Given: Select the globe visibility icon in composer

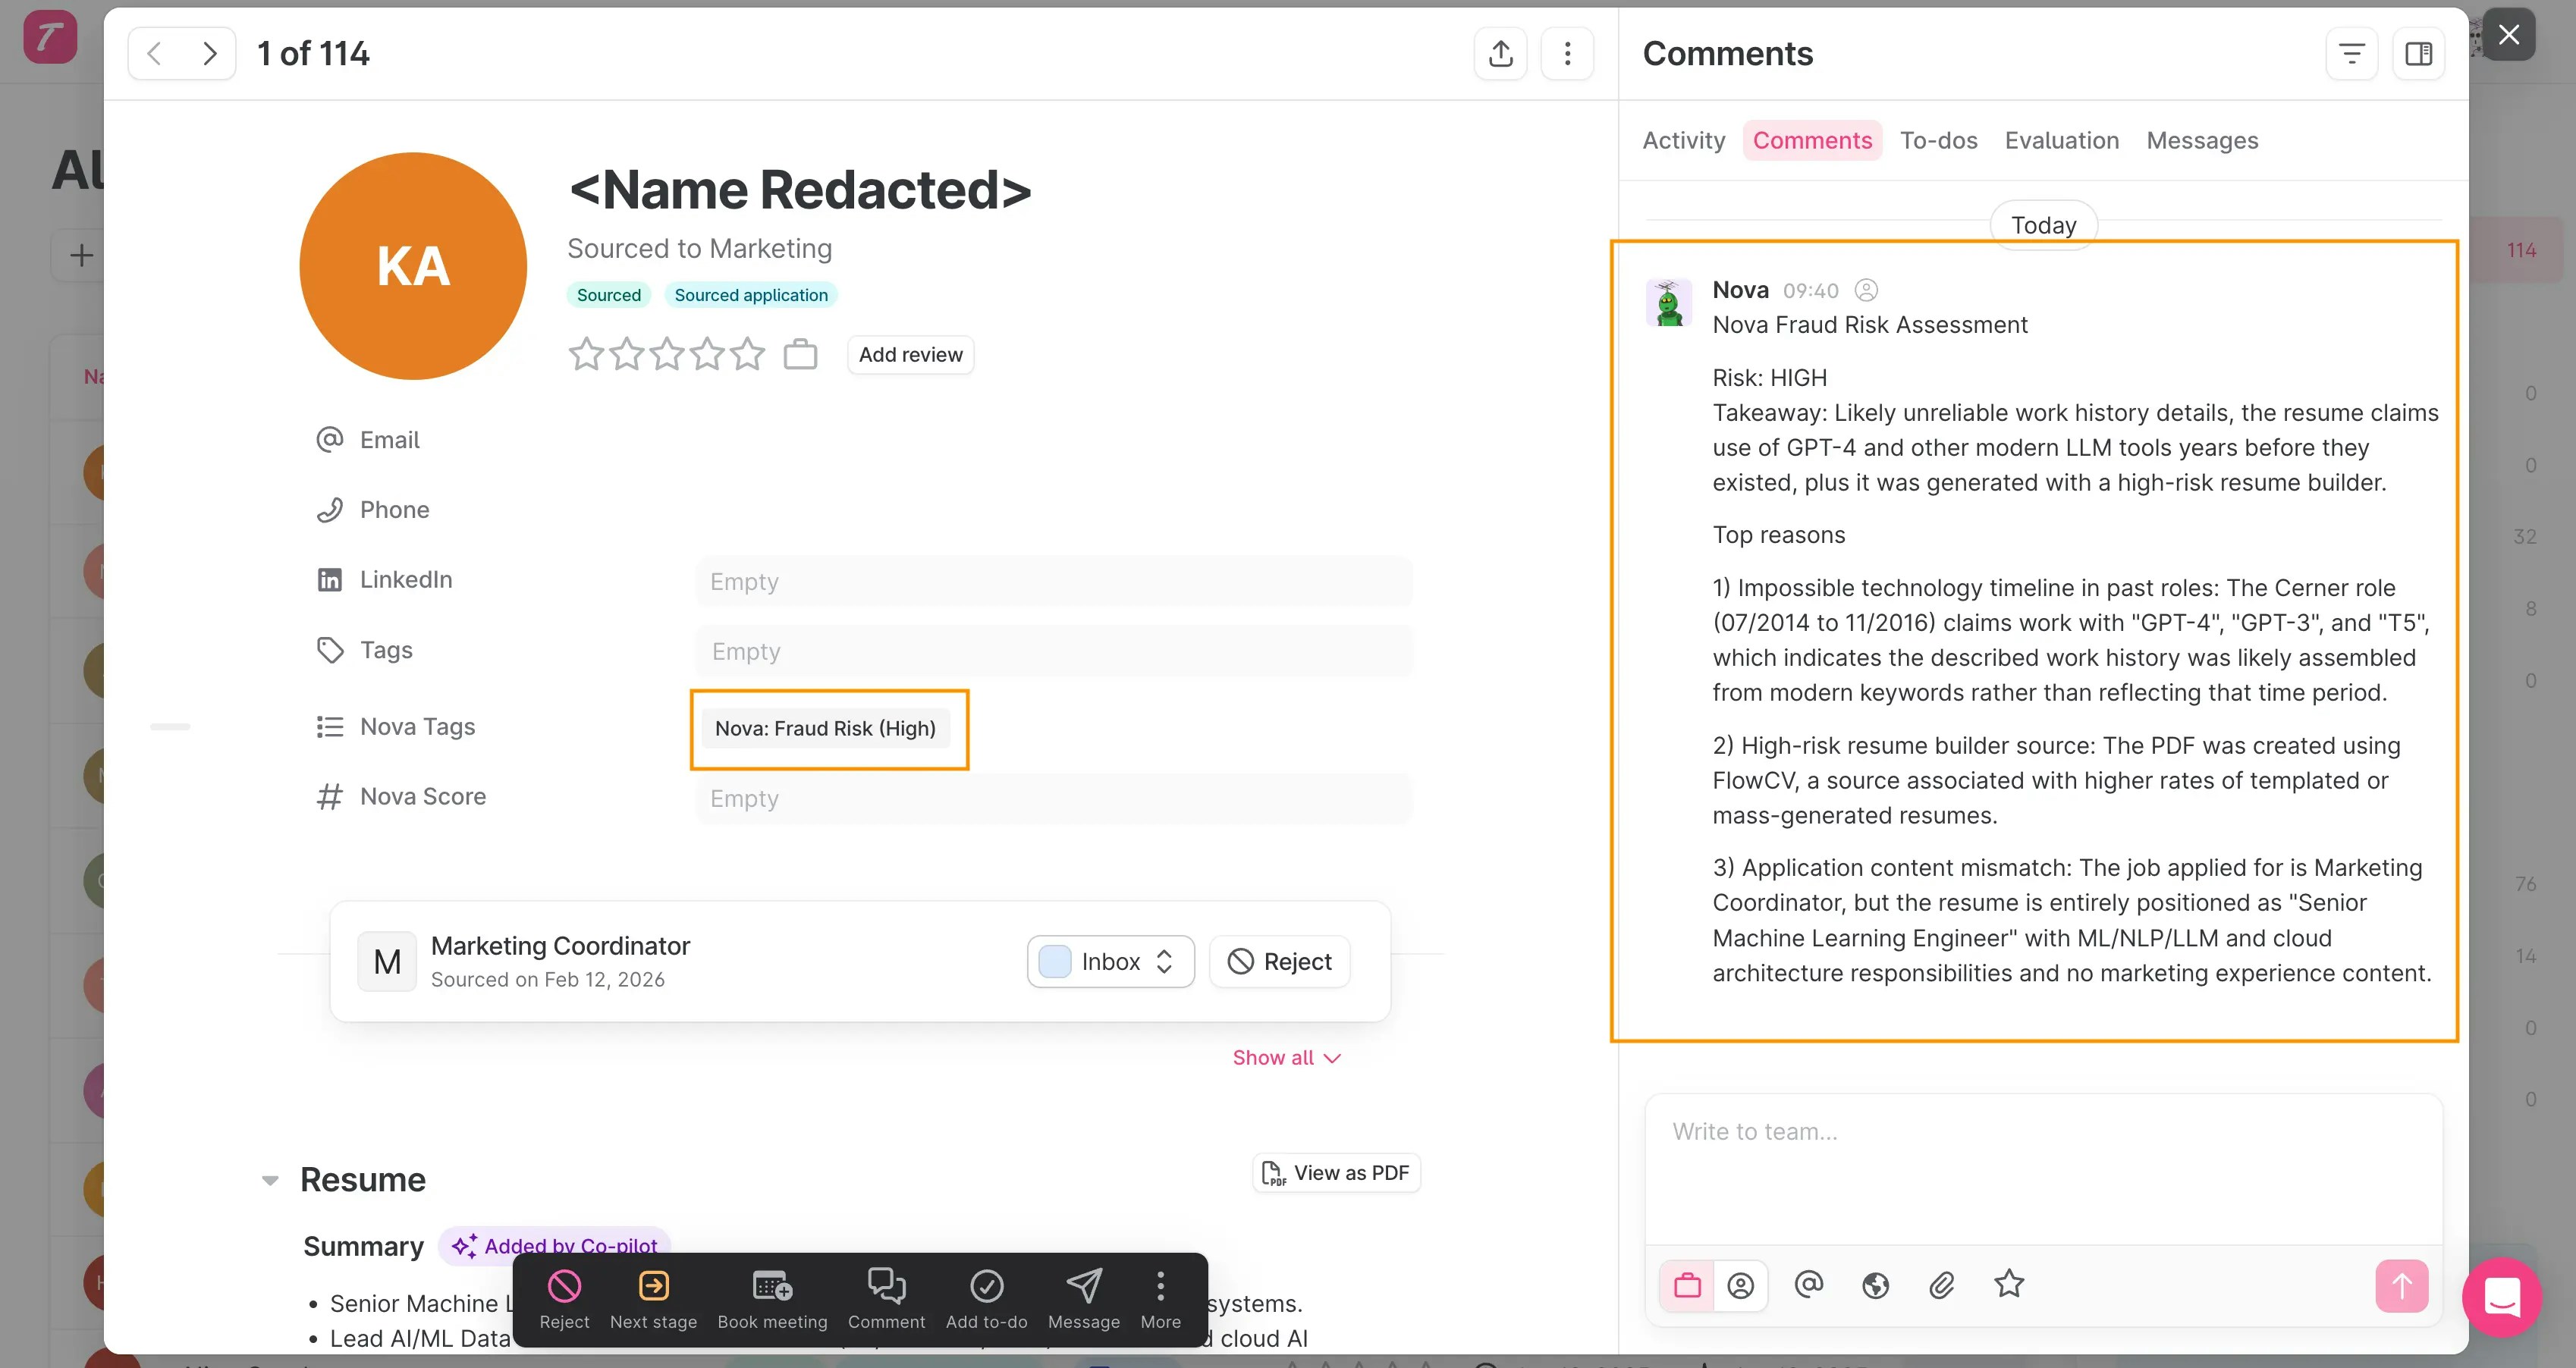Looking at the screenshot, I should pos(1876,1285).
